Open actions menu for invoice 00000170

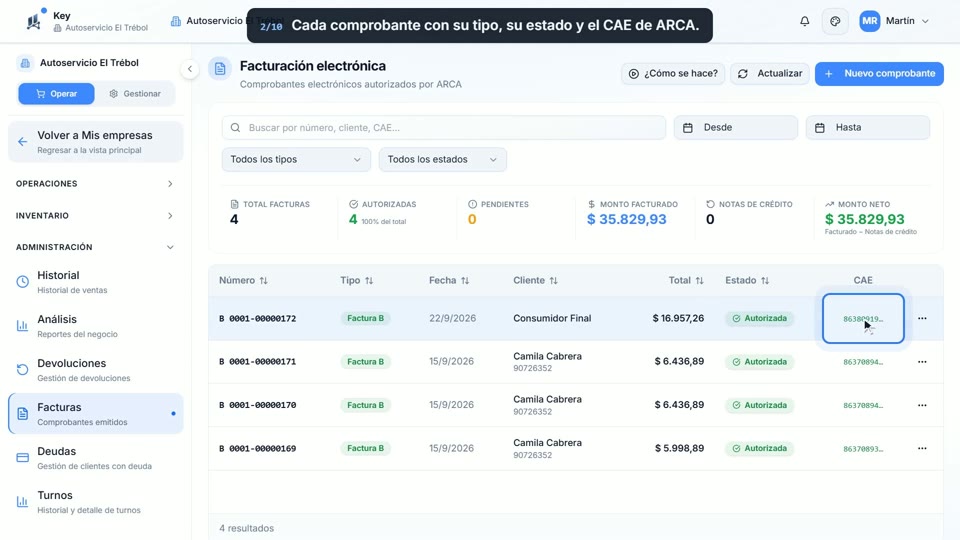click(922, 405)
